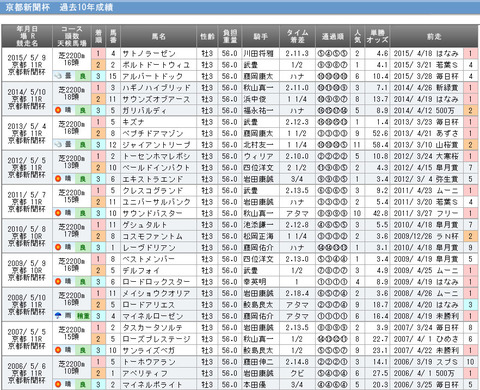480x390 pixels.
Task: Select horse name マイネルポライト
Action: point(152,384)
